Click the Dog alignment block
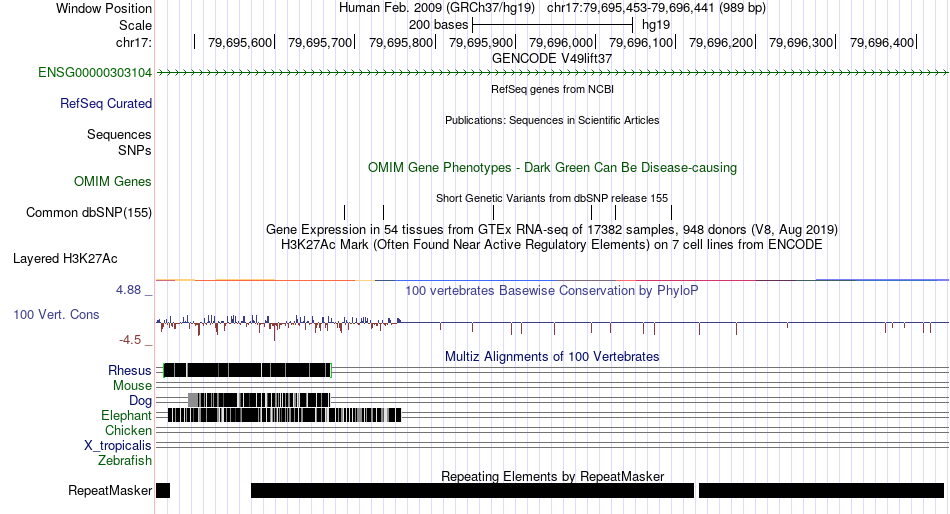The image size is (950, 514). tap(259, 400)
